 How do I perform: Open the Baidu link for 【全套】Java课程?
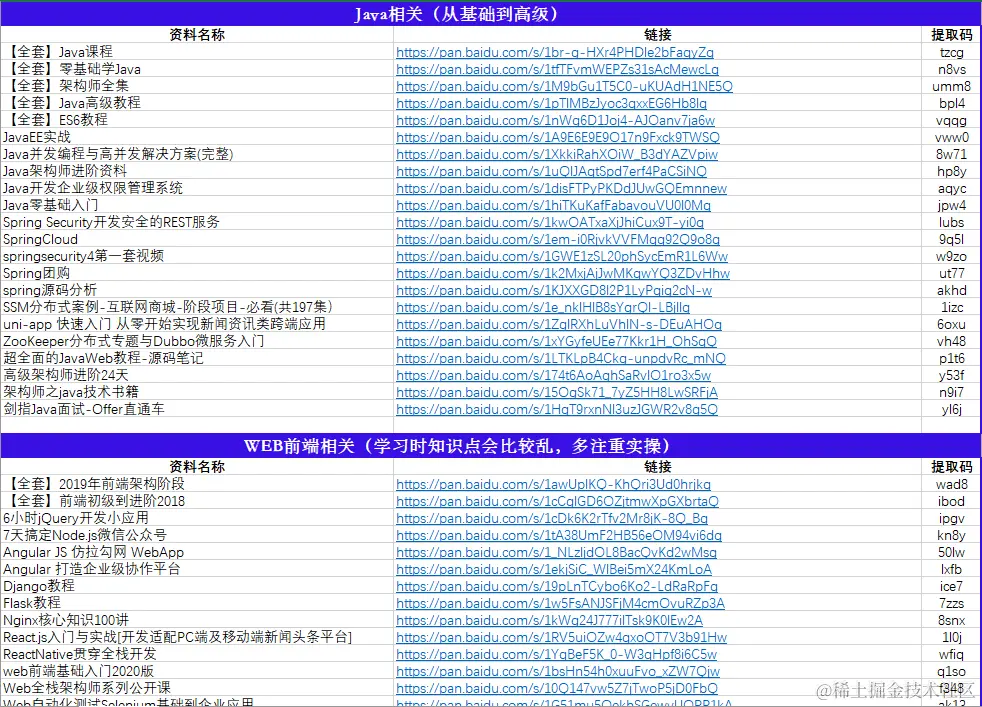pyautogui.click(x=555, y=53)
